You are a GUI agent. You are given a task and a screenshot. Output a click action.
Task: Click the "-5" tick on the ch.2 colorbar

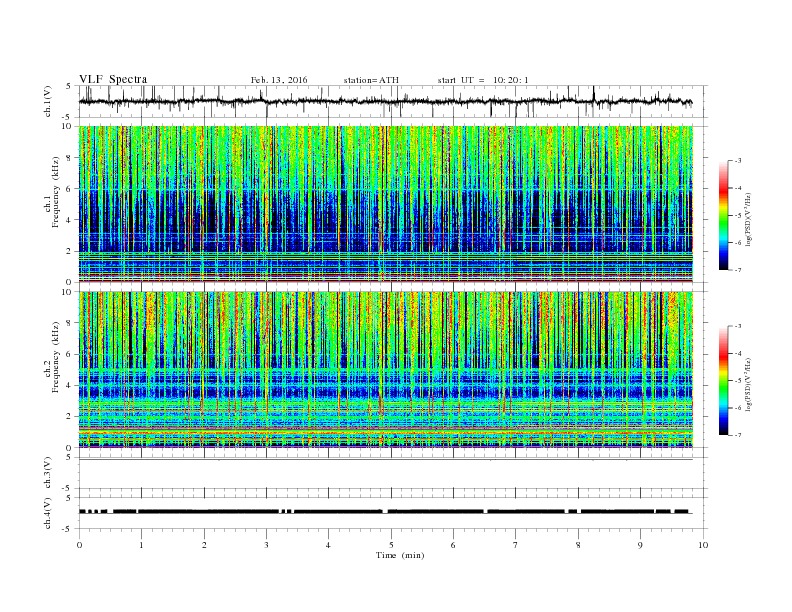(738, 381)
